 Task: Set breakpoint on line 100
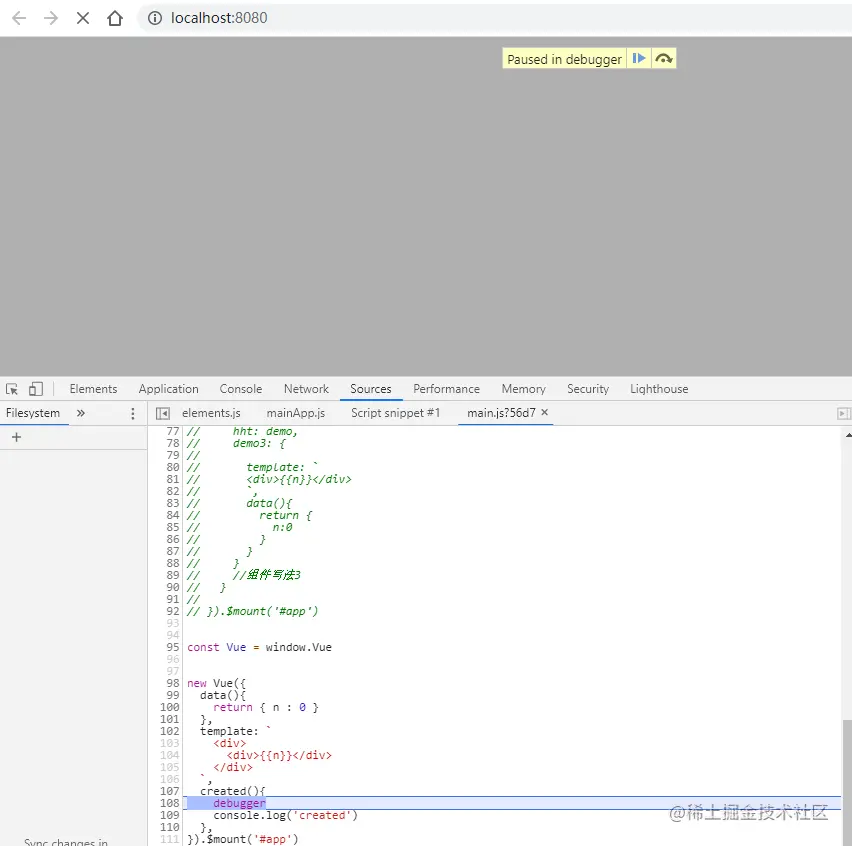click(170, 707)
